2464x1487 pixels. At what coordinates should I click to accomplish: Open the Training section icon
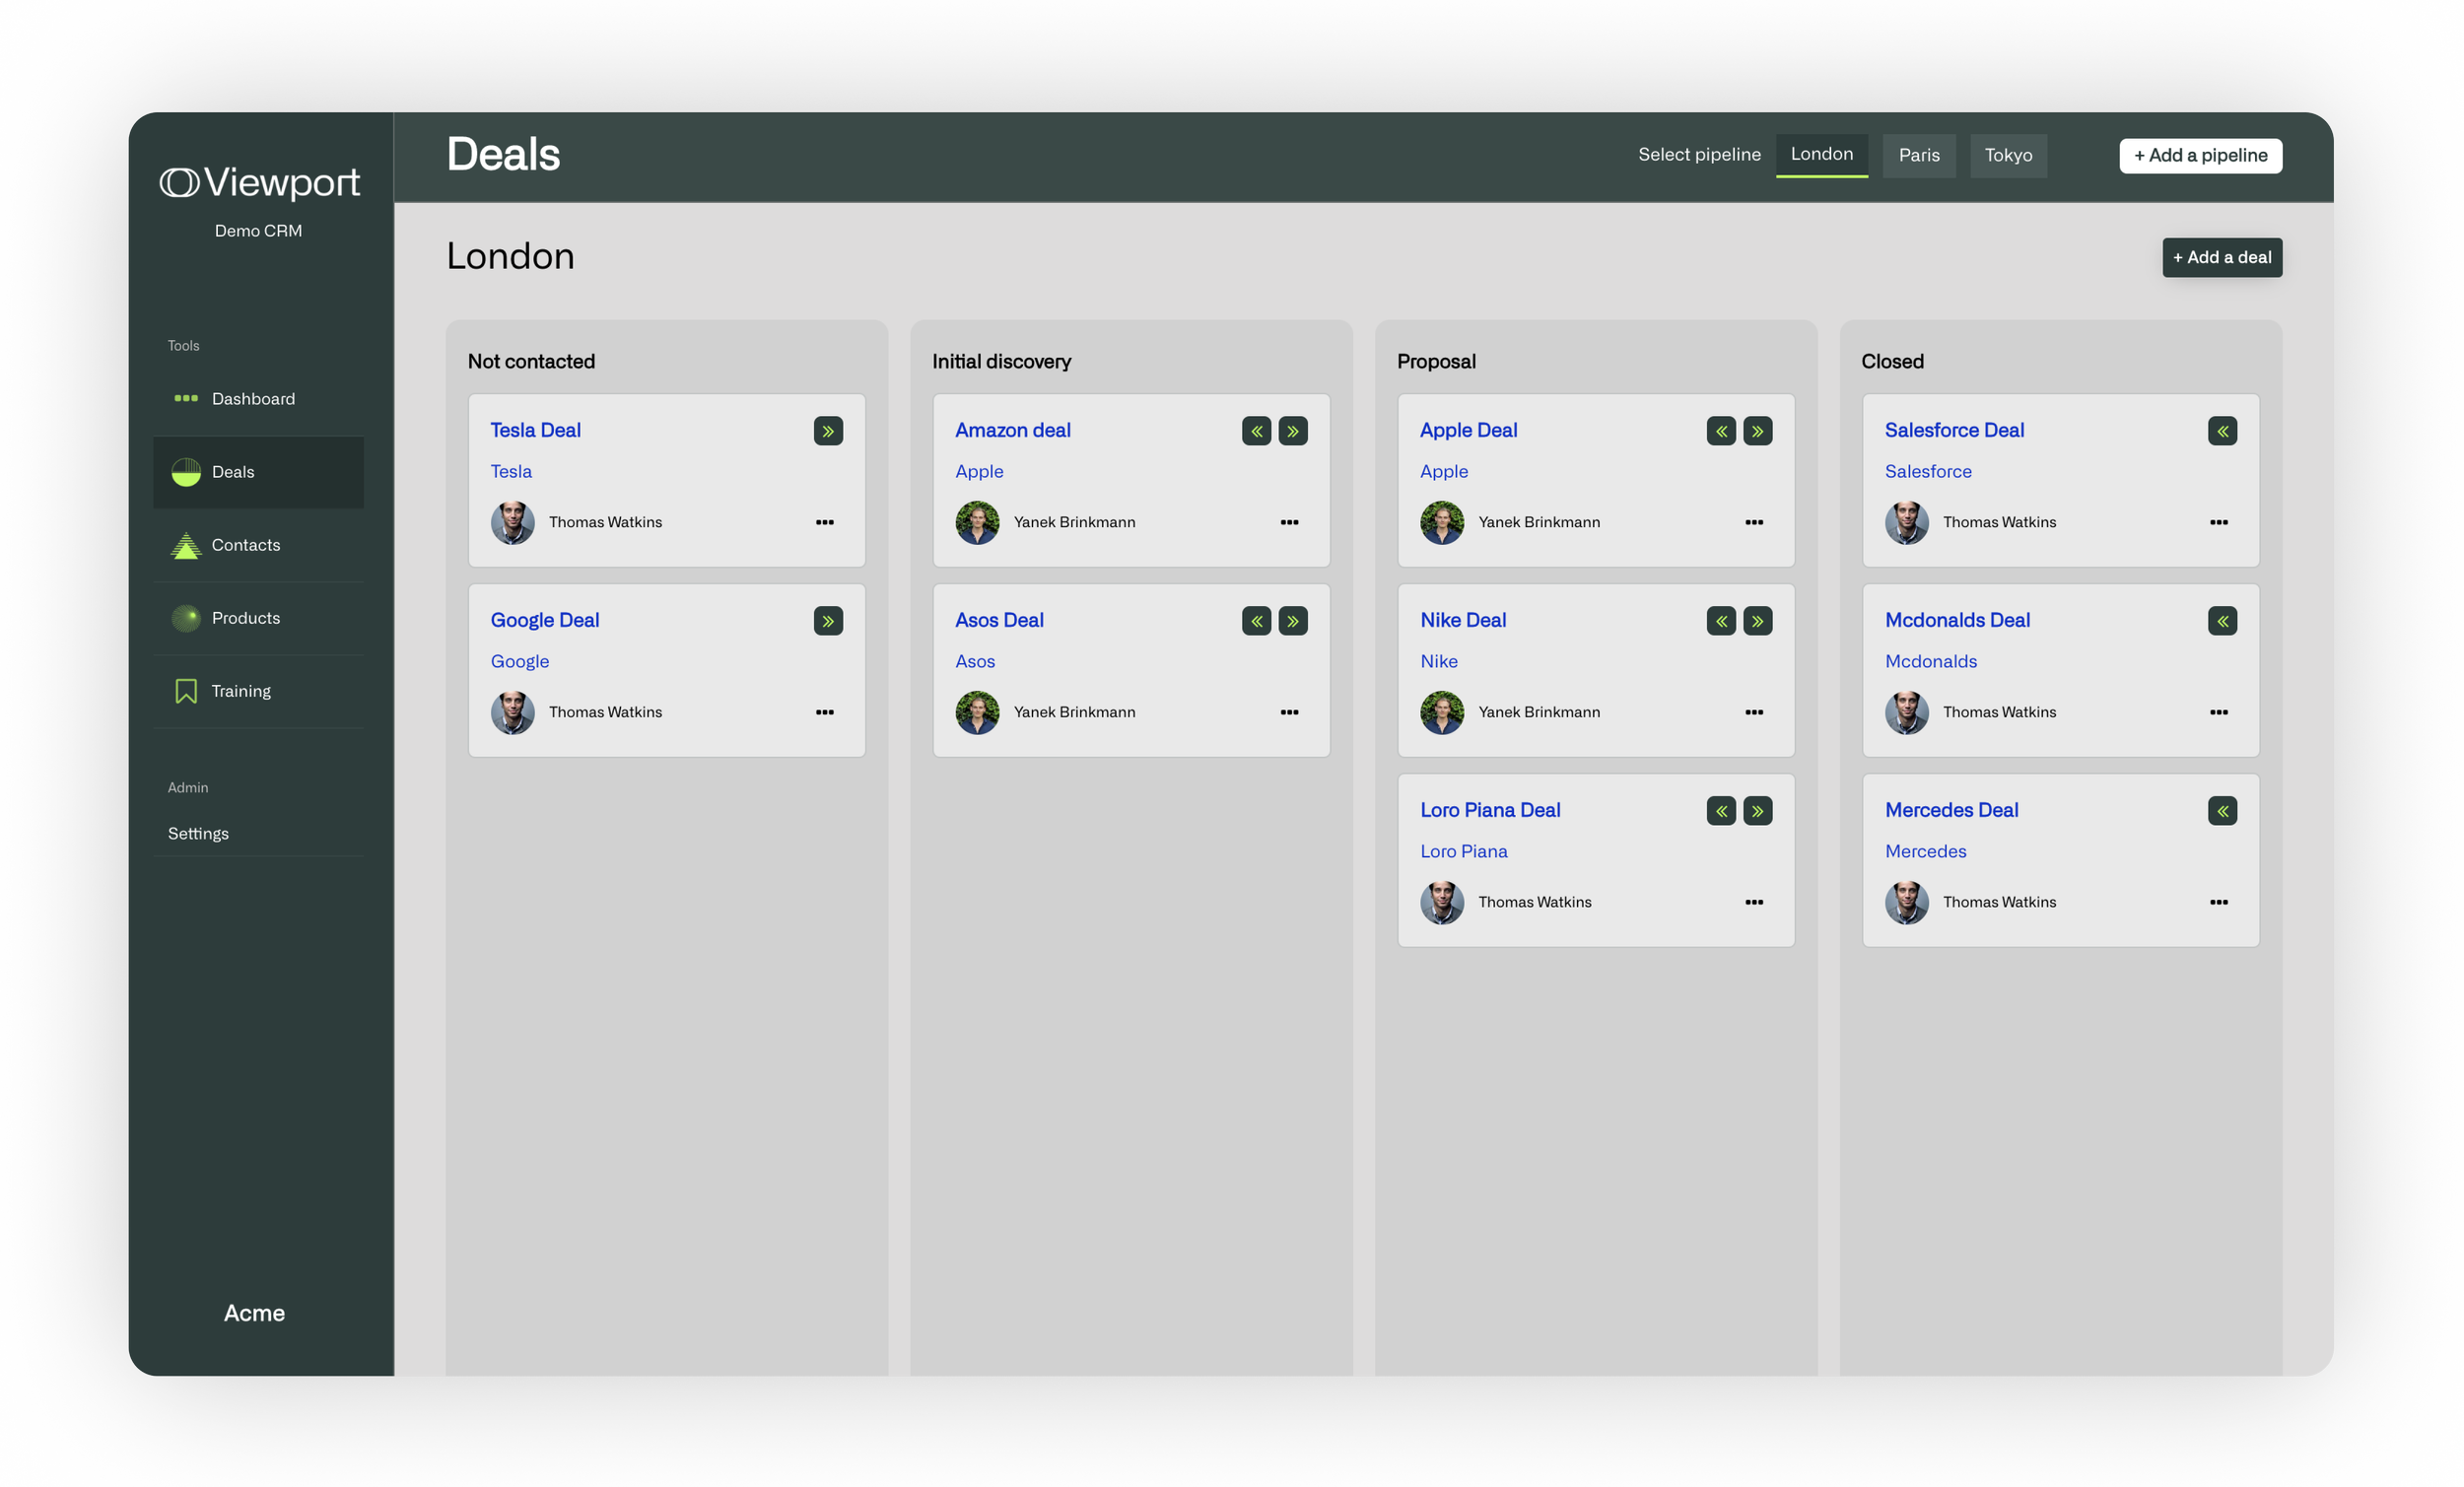(186, 691)
